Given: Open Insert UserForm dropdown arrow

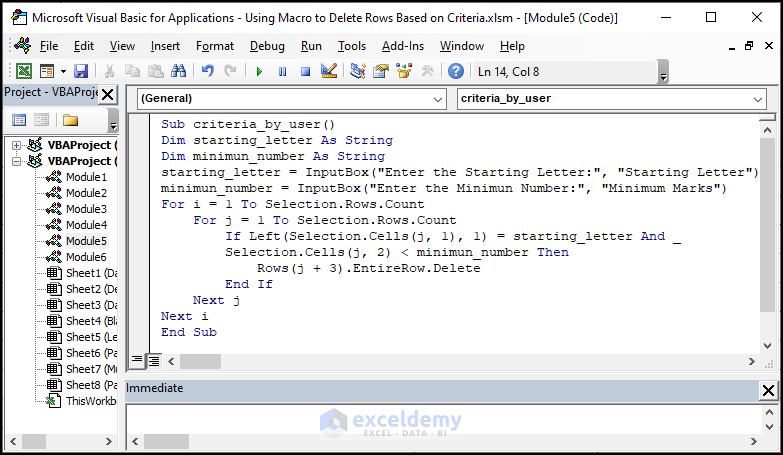Looking at the screenshot, I should [x=63, y=71].
